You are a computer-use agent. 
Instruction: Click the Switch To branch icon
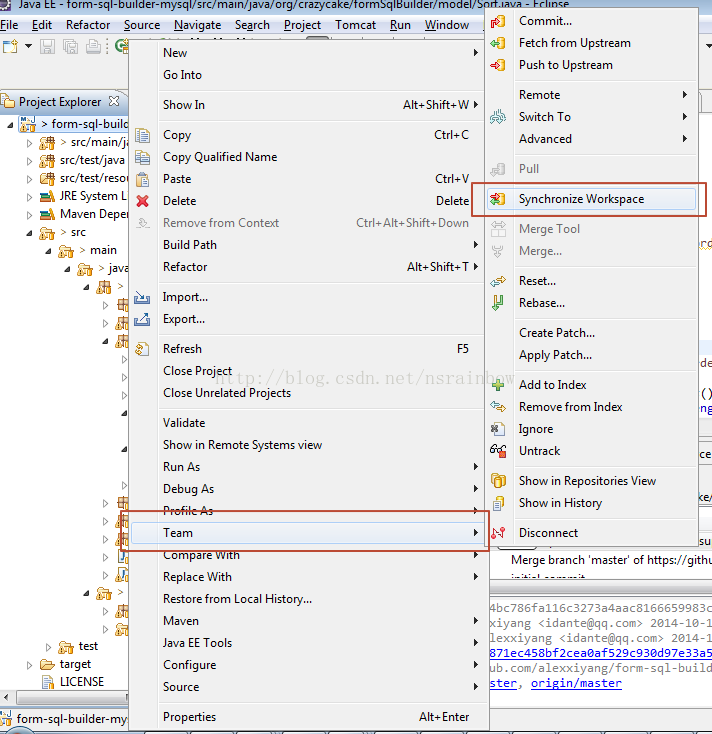pos(498,117)
